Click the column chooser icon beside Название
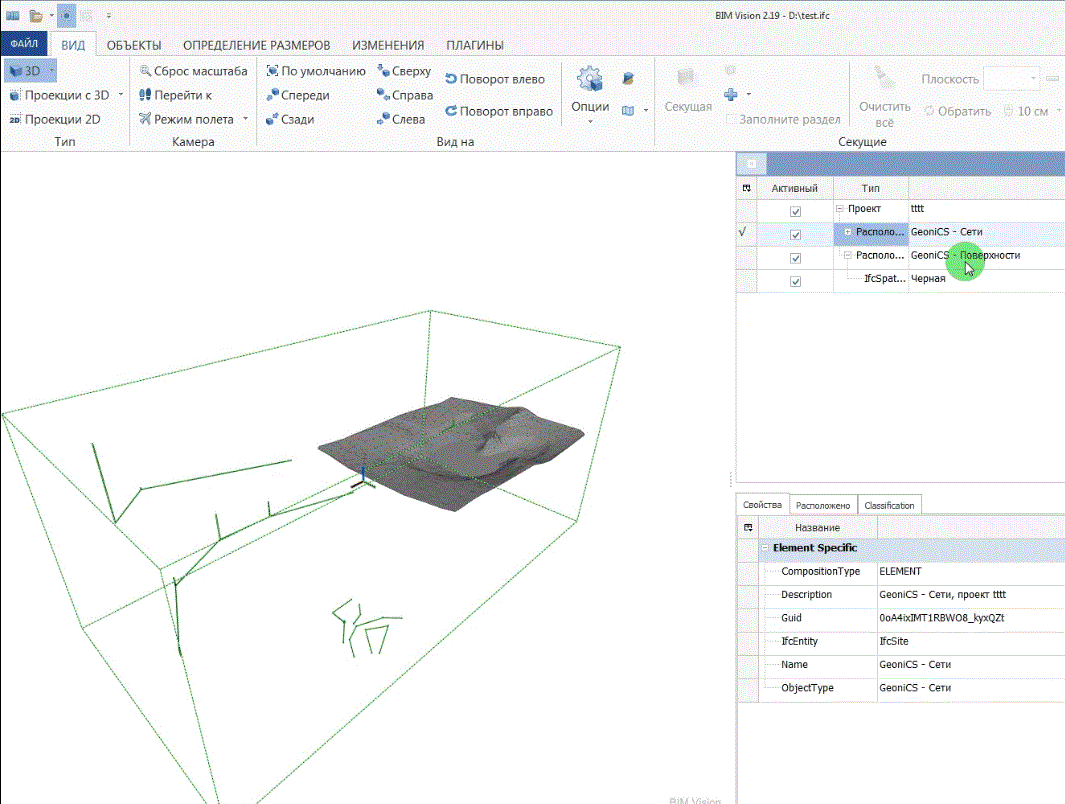 pos(748,528)
